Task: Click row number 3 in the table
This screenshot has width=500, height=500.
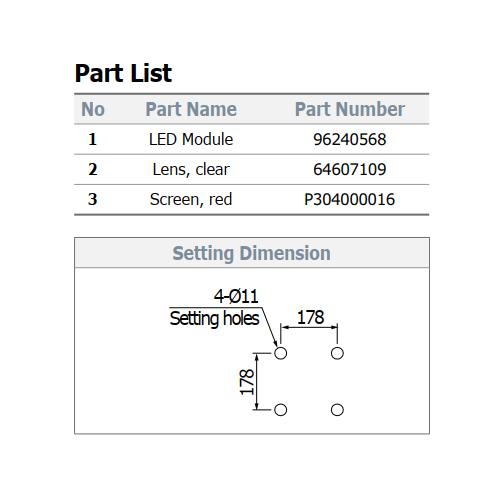Action: (93, 199)
